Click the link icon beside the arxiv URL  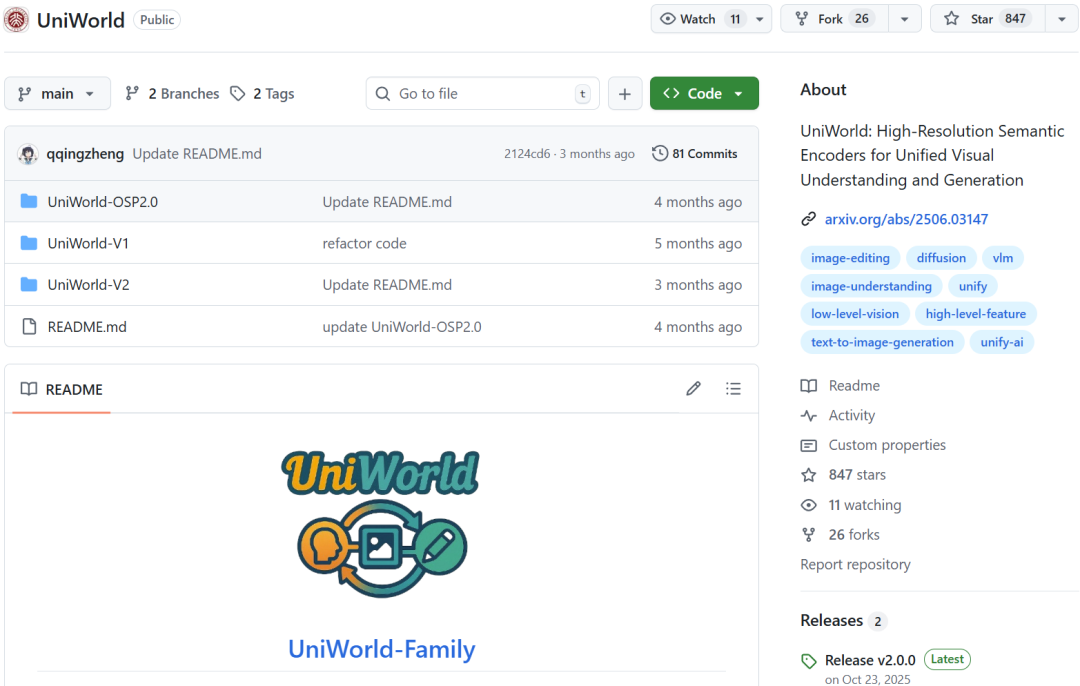click(806, 219)
